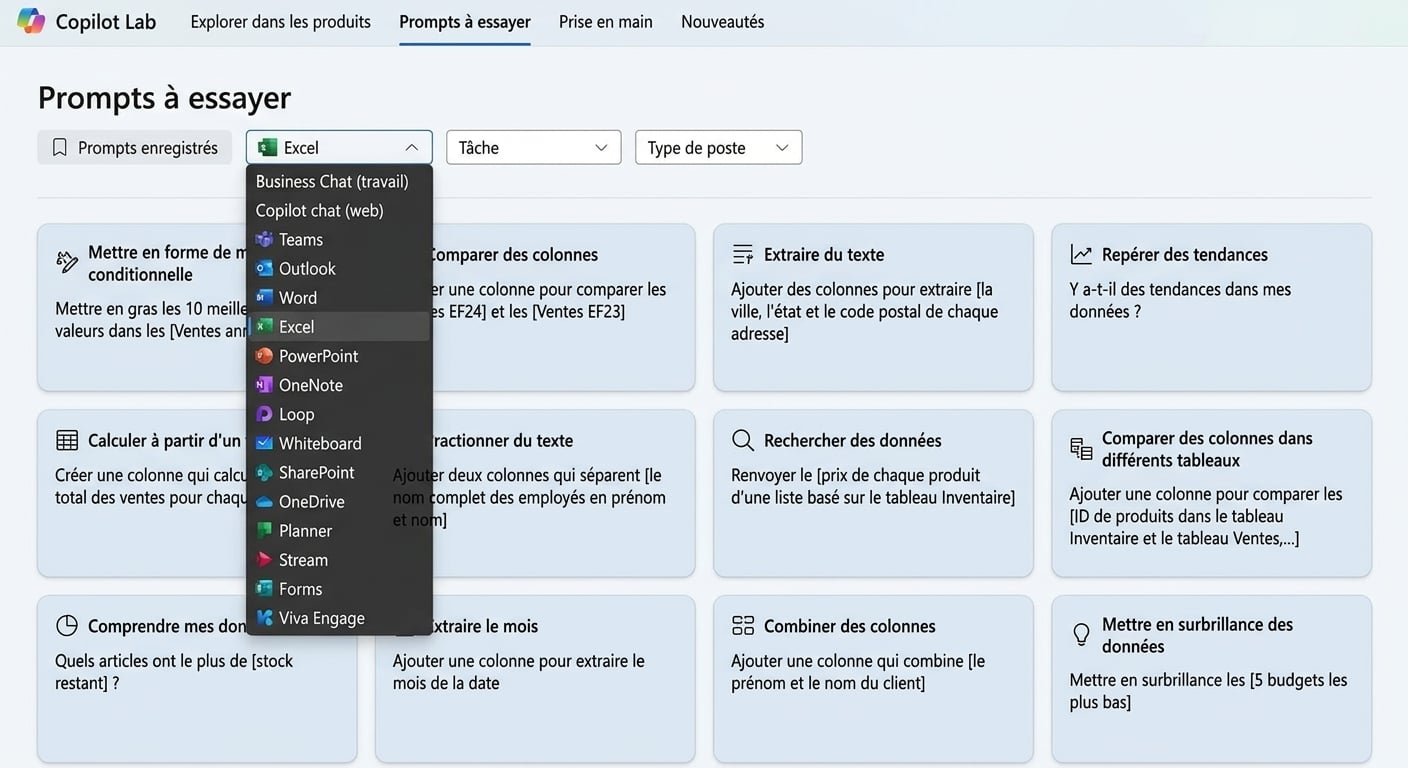Click the "Prompts à essayer" page heading

[x=164, y=98]
